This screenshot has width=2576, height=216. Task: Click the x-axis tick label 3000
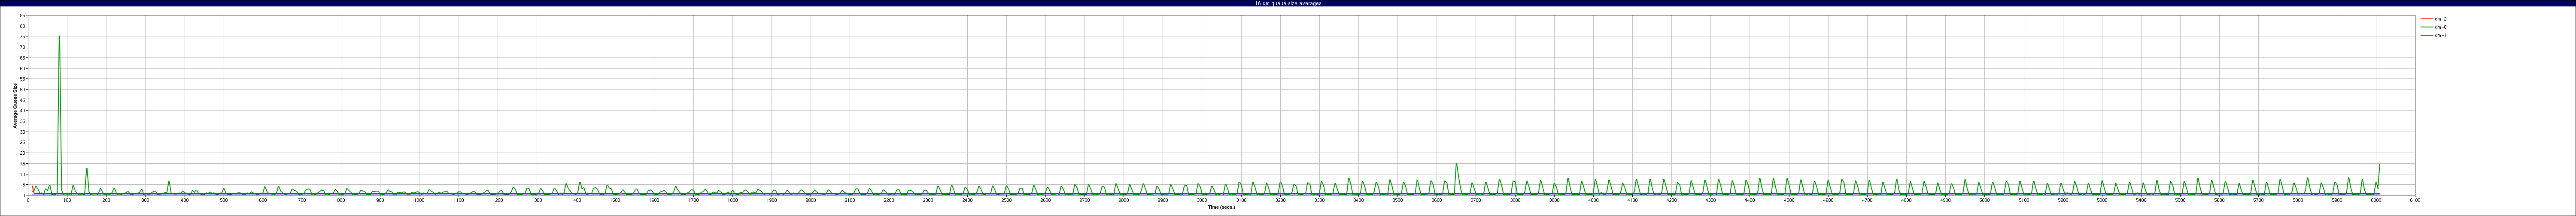1202,200
